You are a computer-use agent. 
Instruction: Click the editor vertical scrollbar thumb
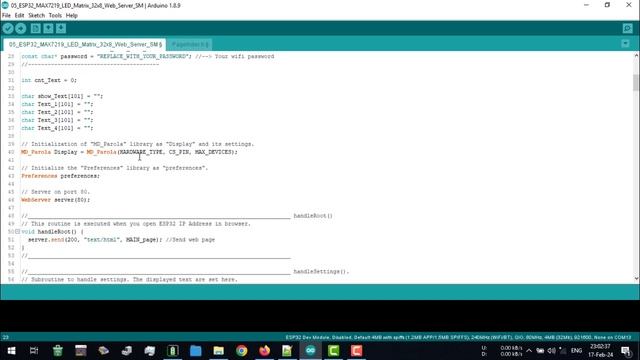636,82
